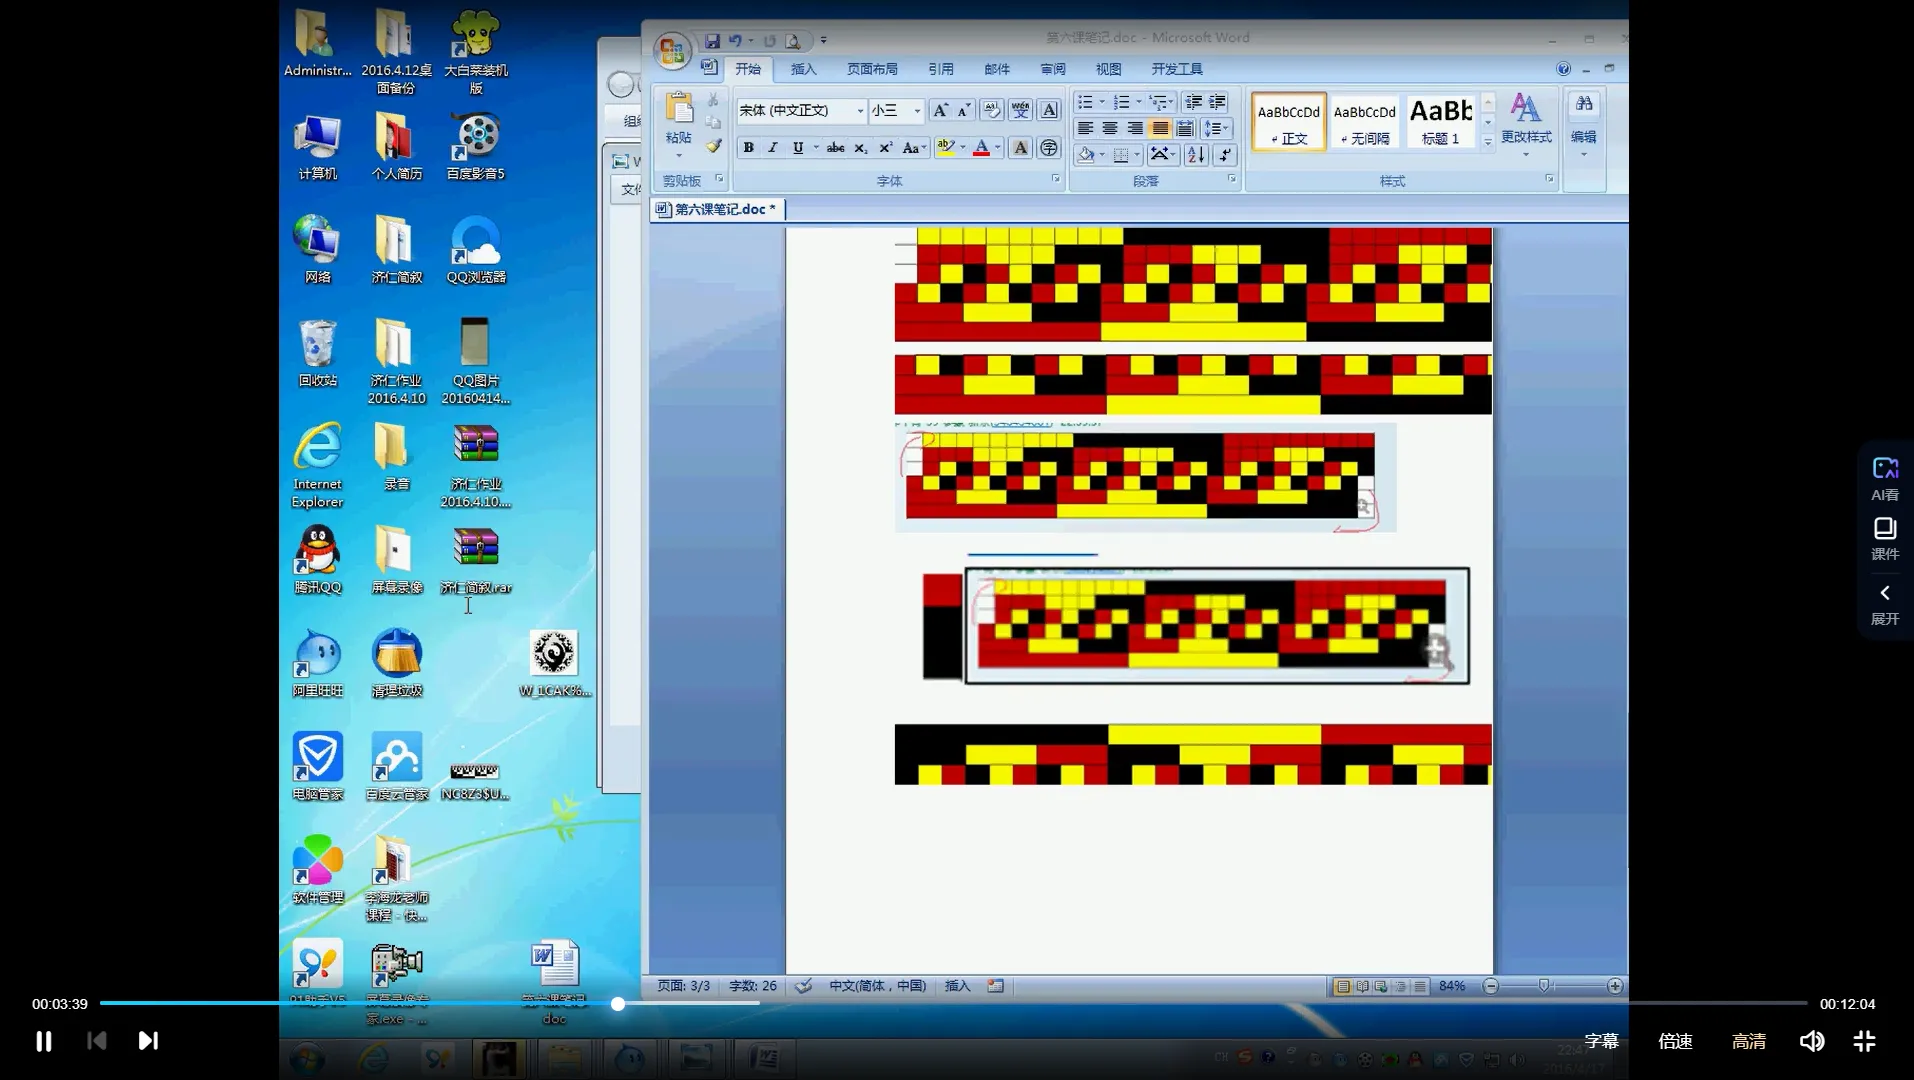This screenshot has width=1914, height=1080.
Task: Toggle align text left
Action: coord(1085,128)
